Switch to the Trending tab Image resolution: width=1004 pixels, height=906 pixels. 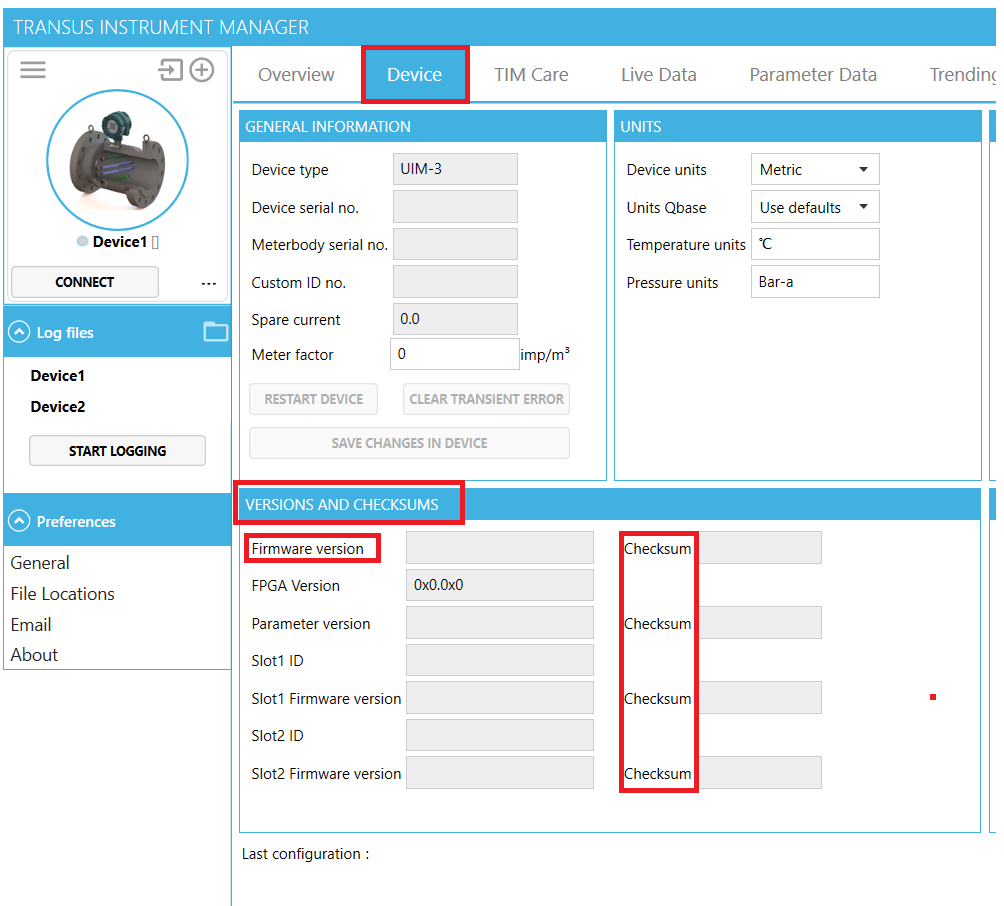tap(962, 74)
